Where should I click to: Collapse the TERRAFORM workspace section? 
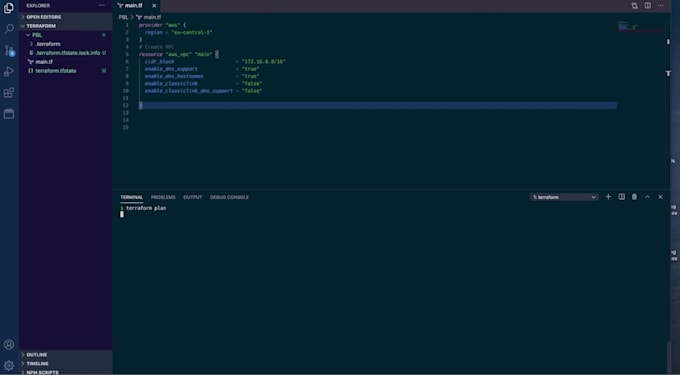65,26
